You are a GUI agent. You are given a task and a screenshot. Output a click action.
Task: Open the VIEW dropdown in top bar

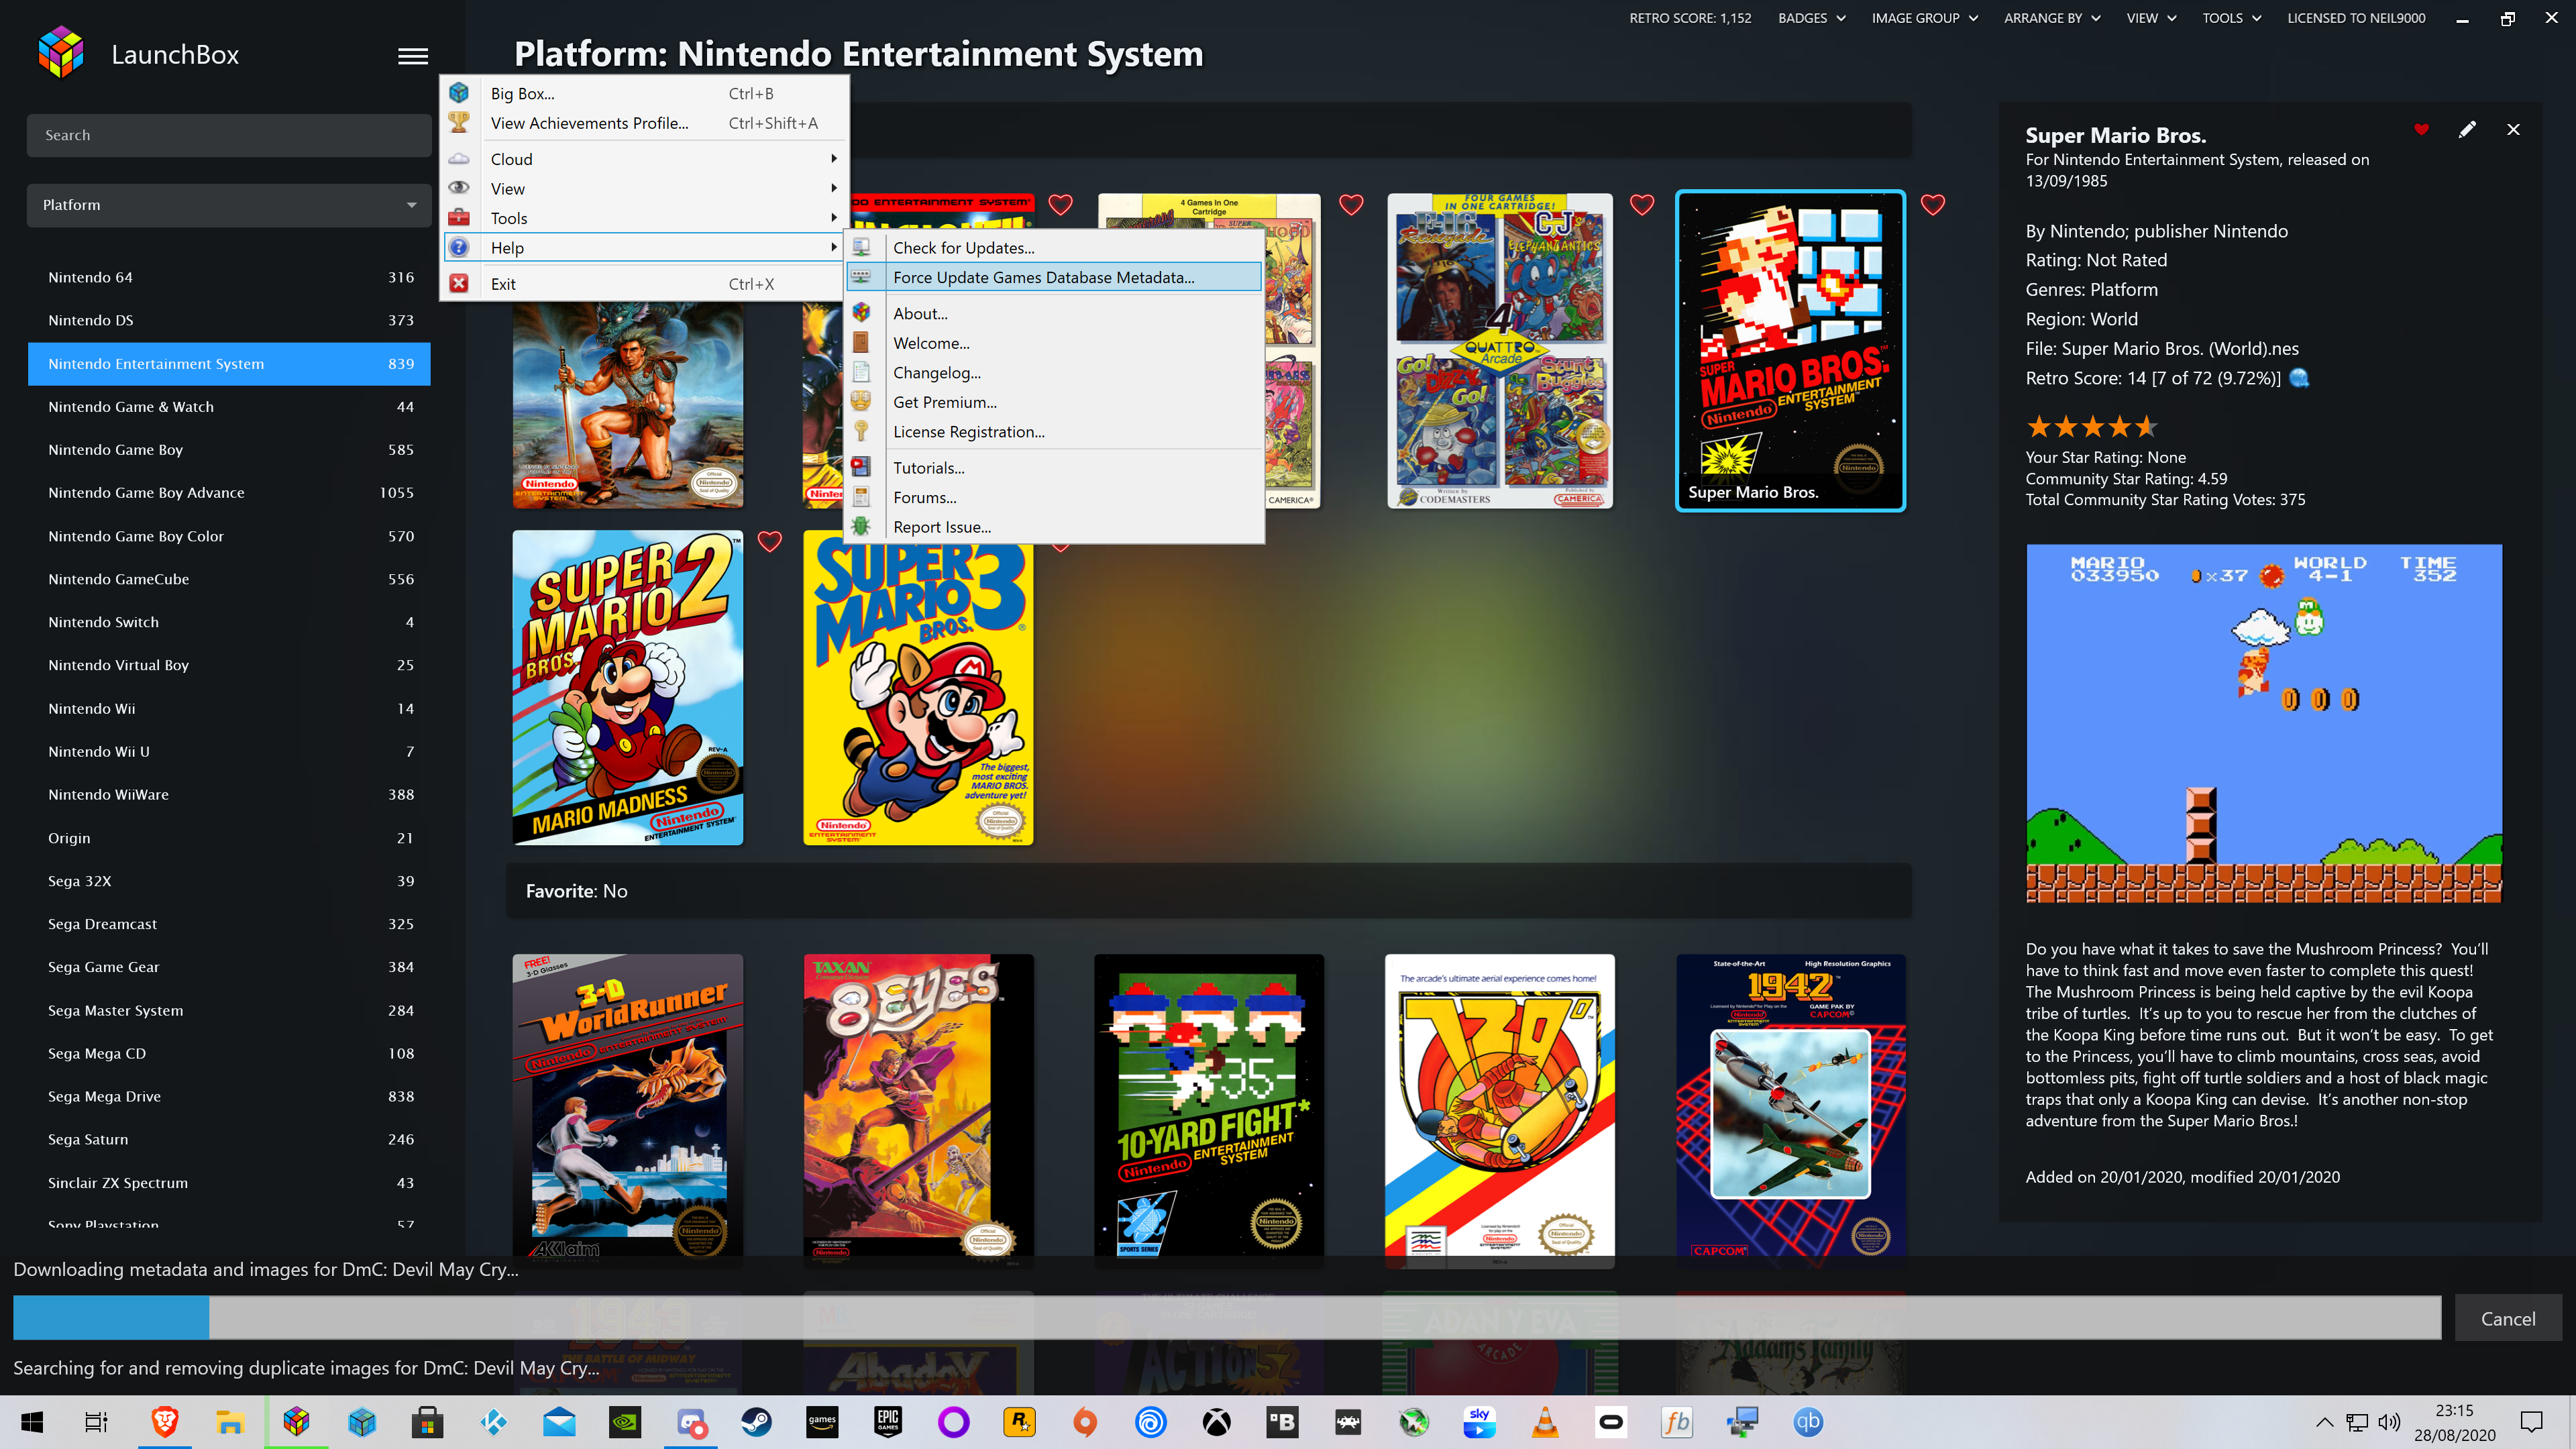2151,18
